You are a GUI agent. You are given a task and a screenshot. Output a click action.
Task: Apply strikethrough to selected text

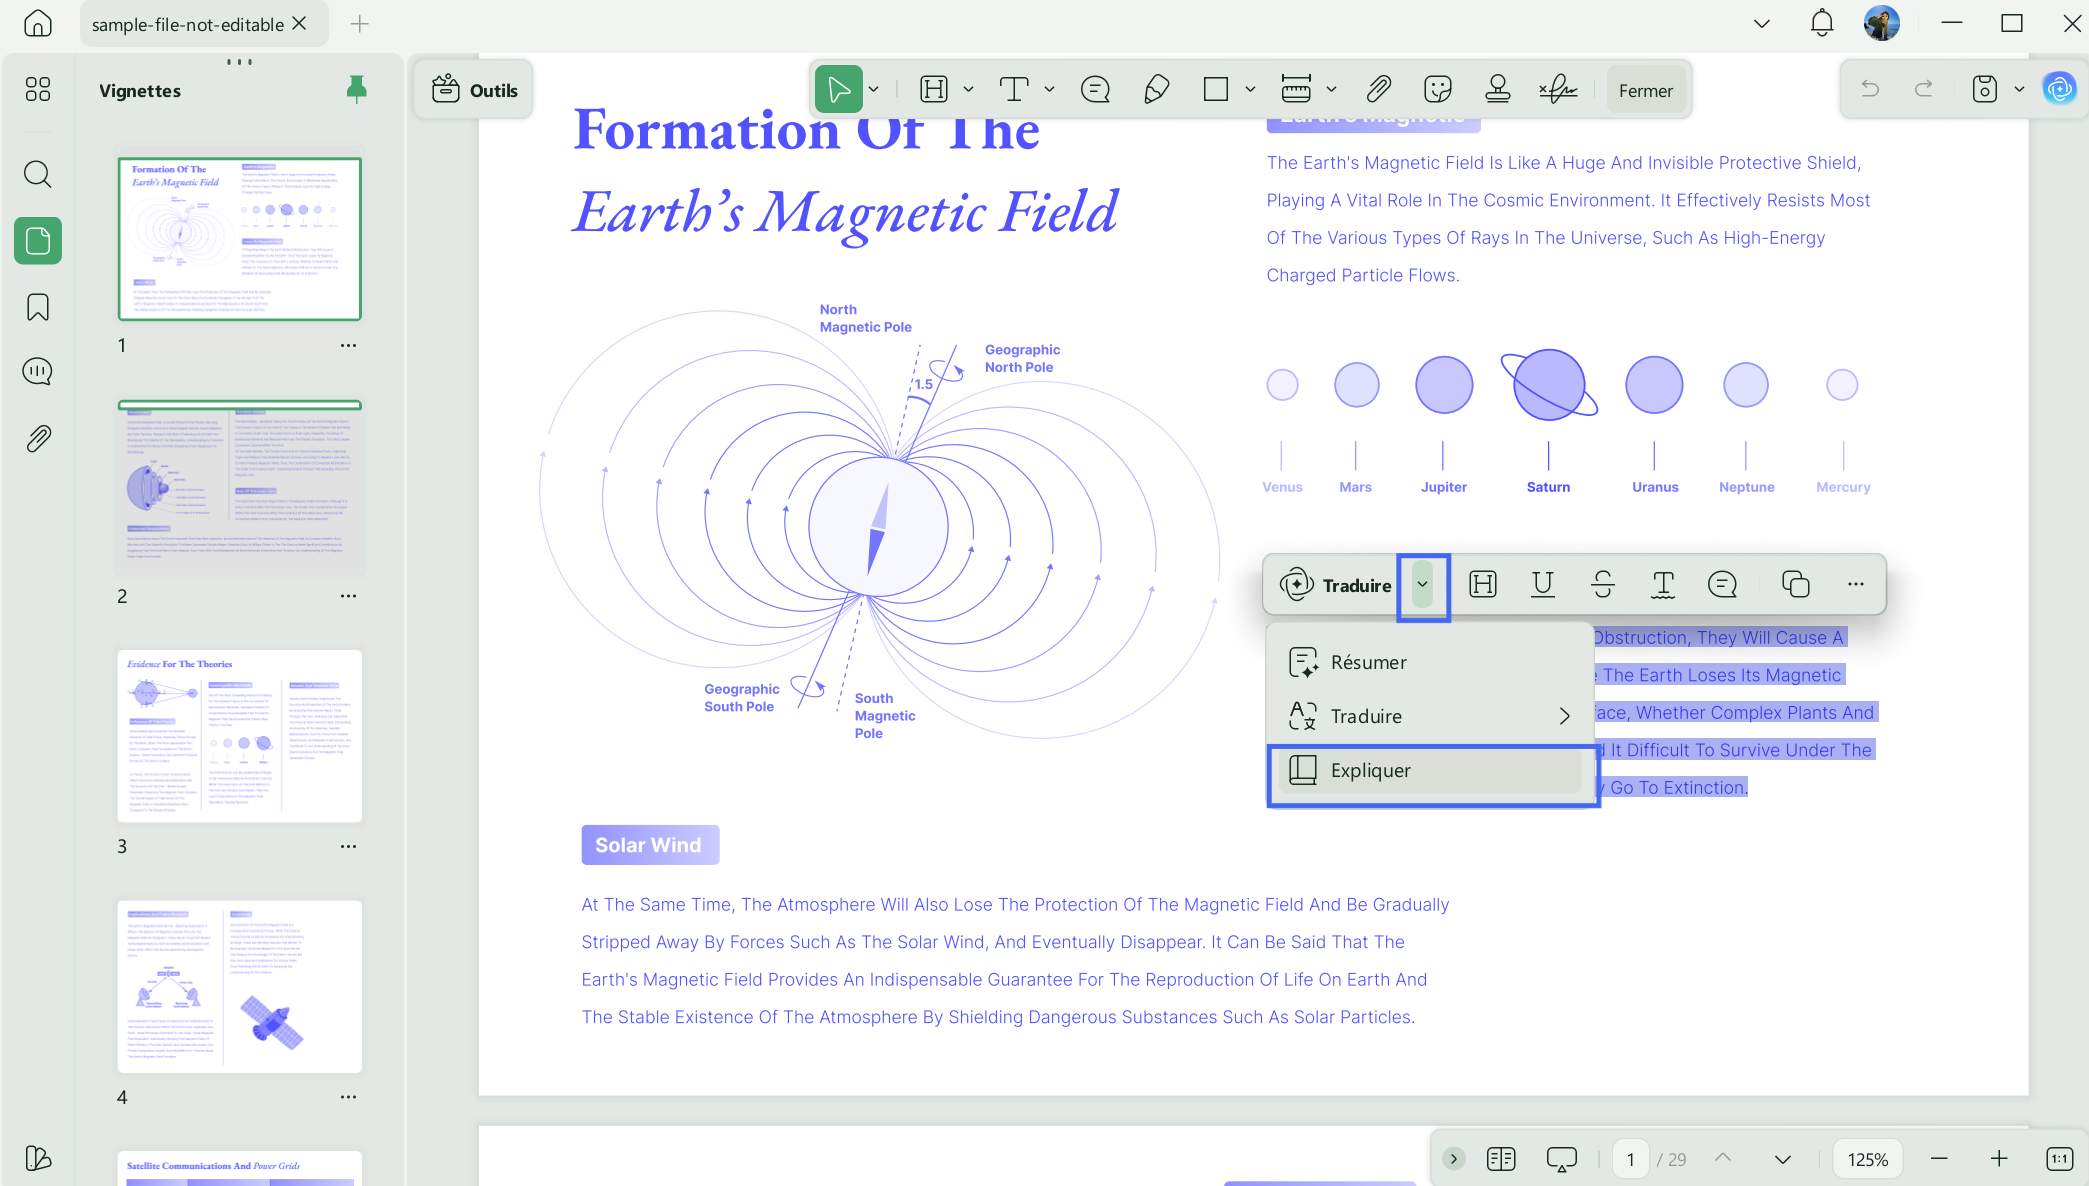tap(1602, 584)
